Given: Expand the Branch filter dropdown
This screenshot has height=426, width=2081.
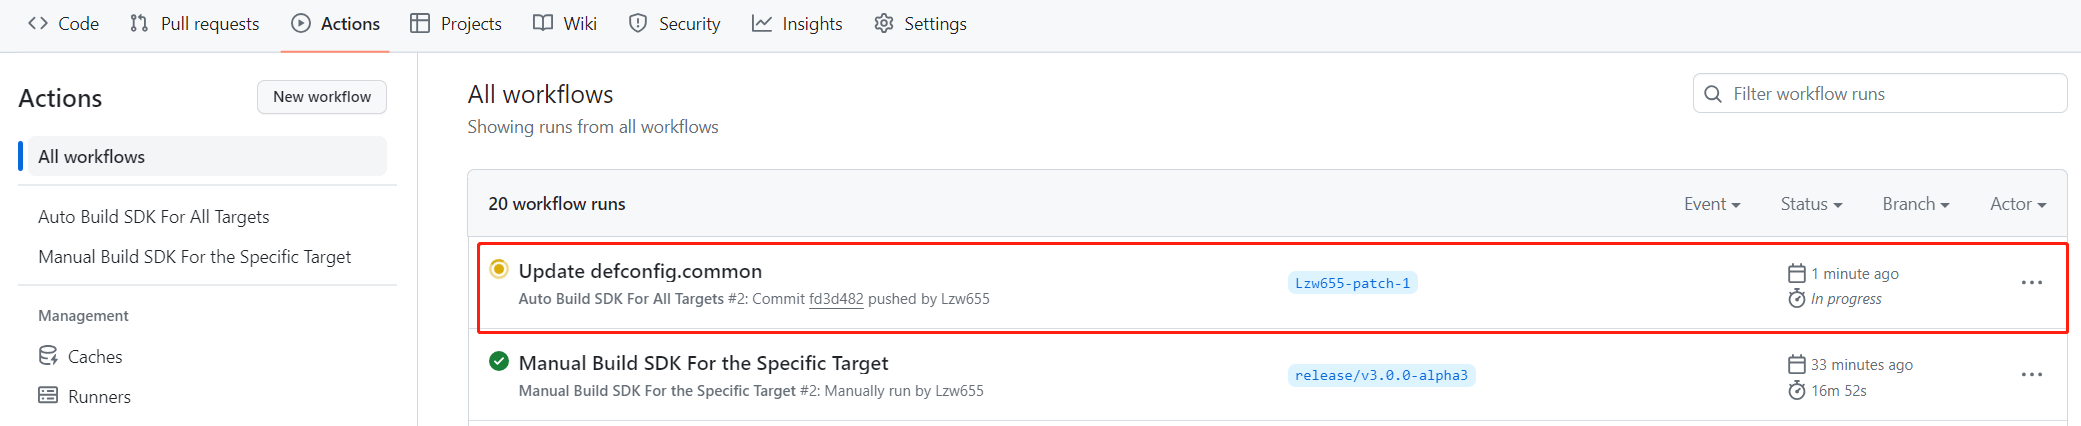Looking at the screenshot, I should tap(1915, 204).
